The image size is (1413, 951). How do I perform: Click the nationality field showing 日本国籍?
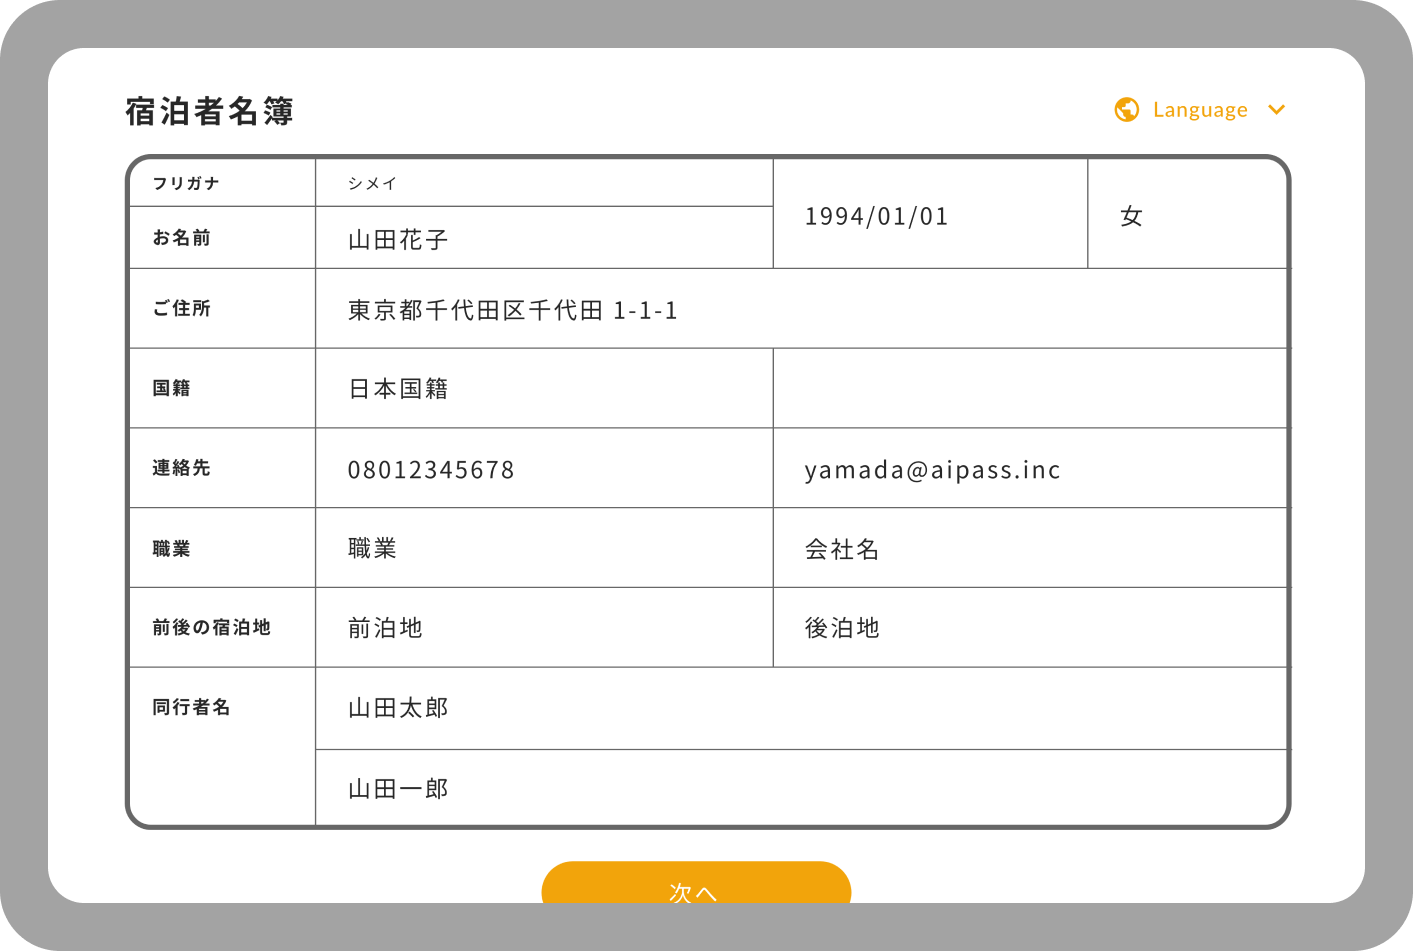click(544, 388)
